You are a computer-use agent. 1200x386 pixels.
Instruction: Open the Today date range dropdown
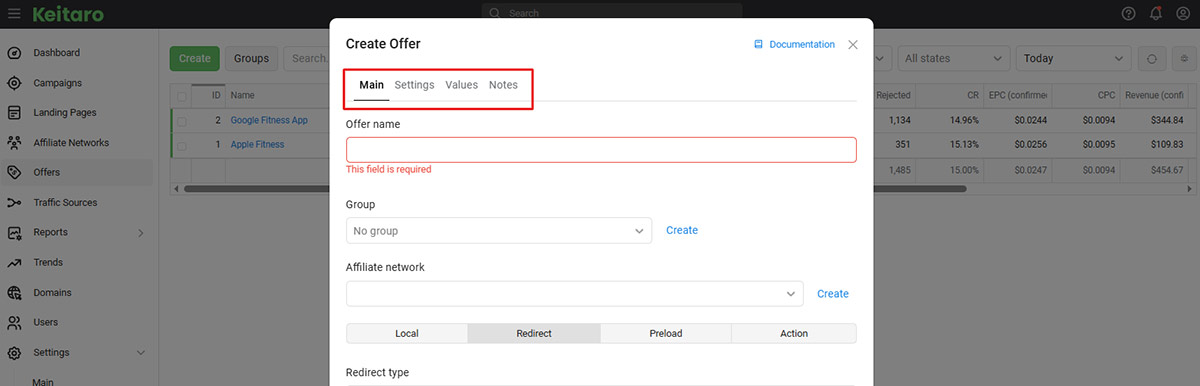coord(1074,58)
